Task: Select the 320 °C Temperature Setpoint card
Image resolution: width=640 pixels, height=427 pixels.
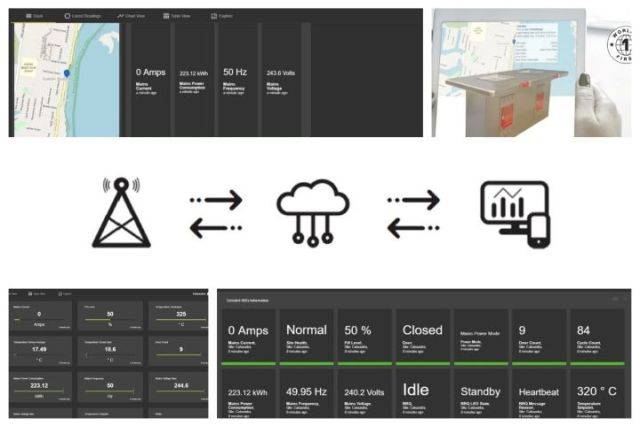Action: (x=597, y=393)
